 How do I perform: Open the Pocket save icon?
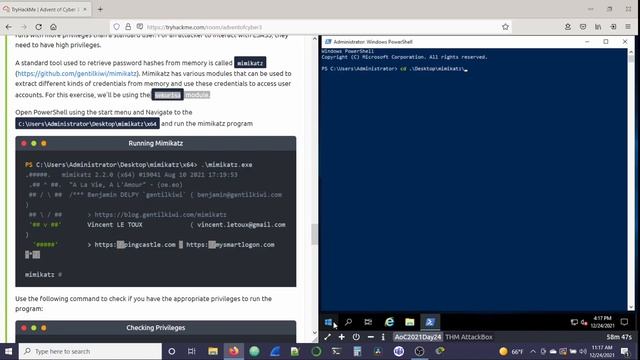pyautogui.click(x=583, y=27)
